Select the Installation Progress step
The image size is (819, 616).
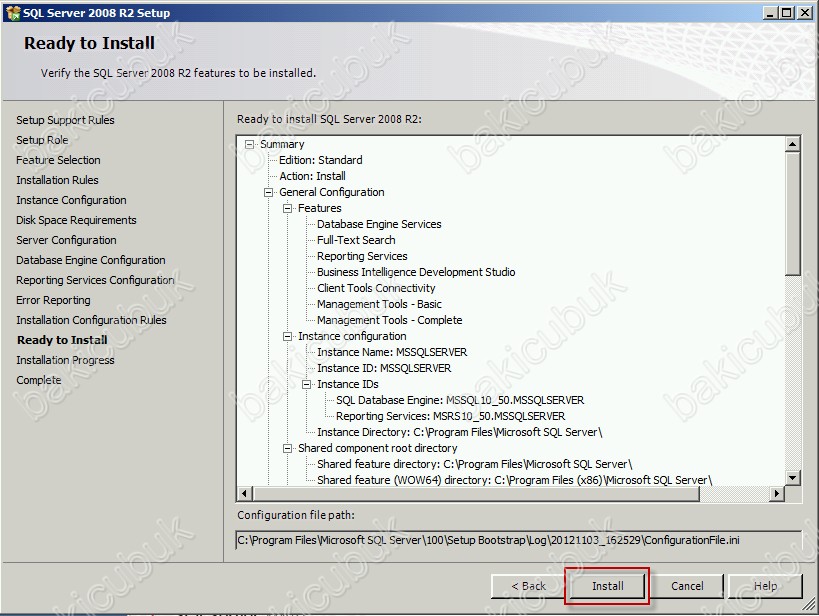click(x=65, y=360)
